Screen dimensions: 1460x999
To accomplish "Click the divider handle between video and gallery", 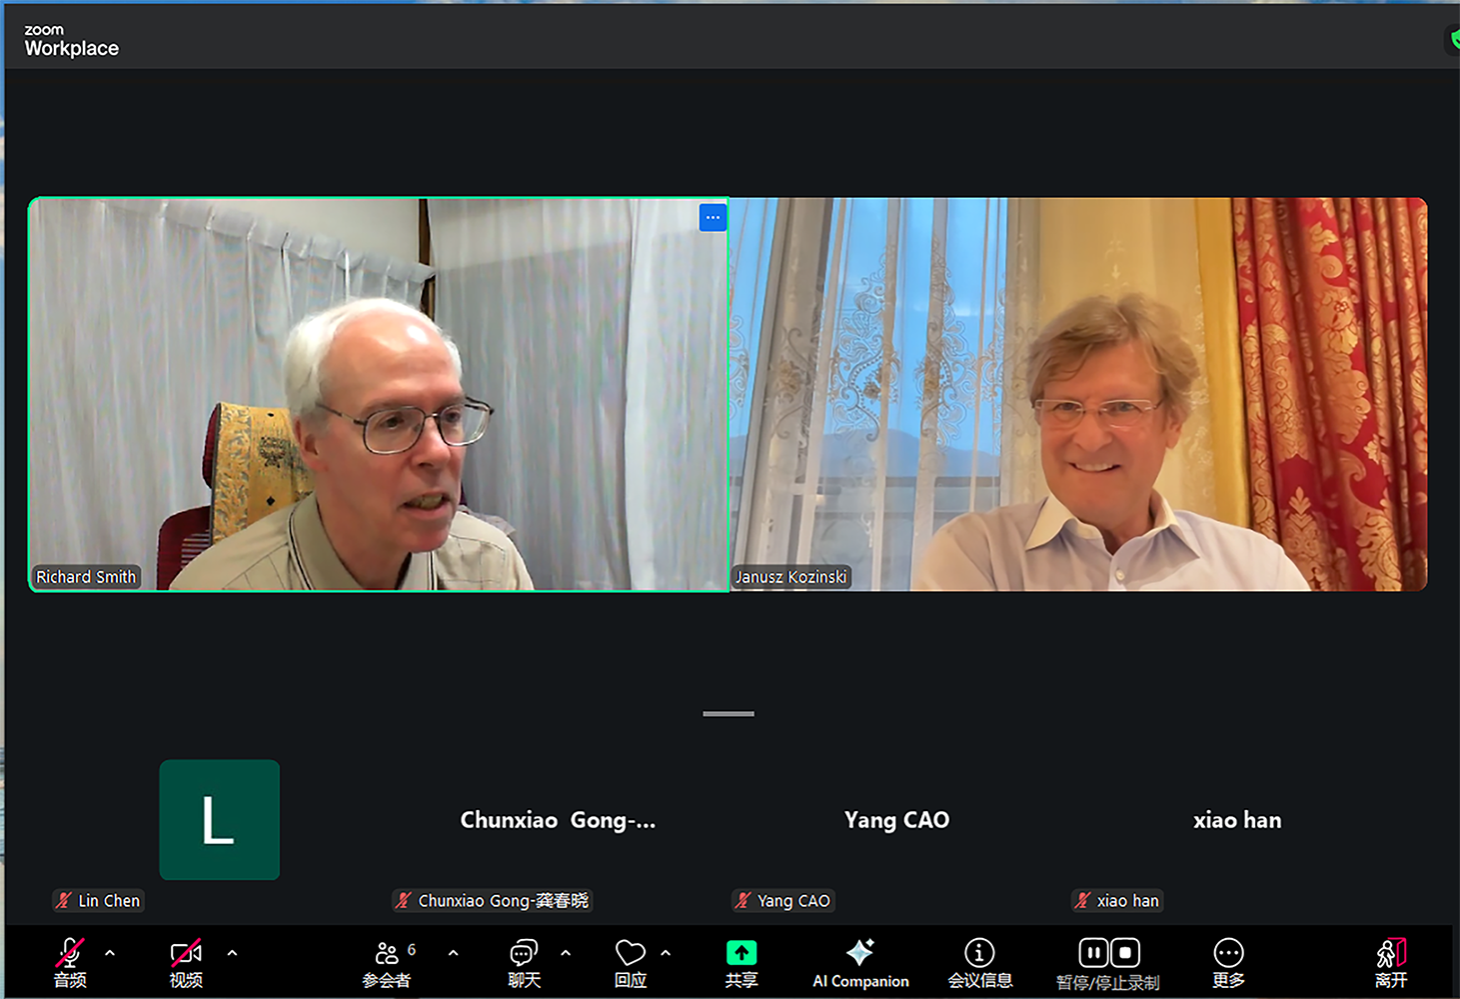I will (x=728, y=714).
